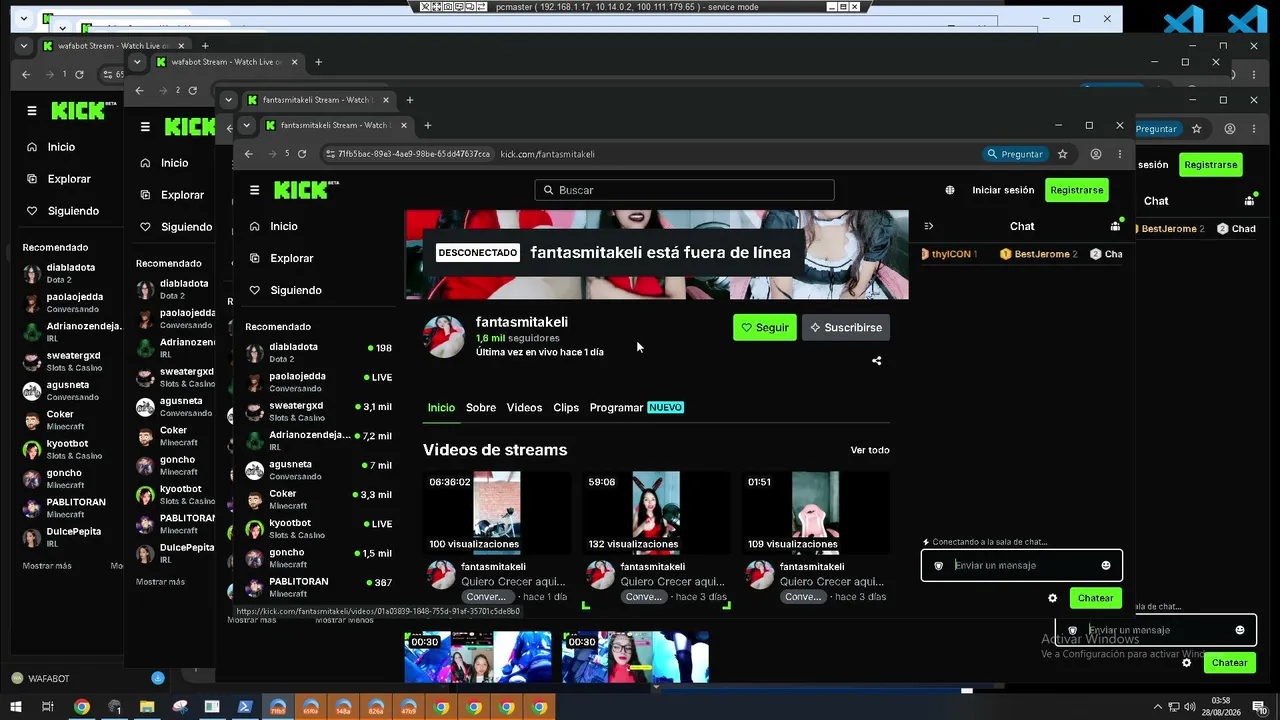Screen dimensions: 1280x720
Task: Open the taskbar clock showing 03:58
Action: pos(1221,707)
